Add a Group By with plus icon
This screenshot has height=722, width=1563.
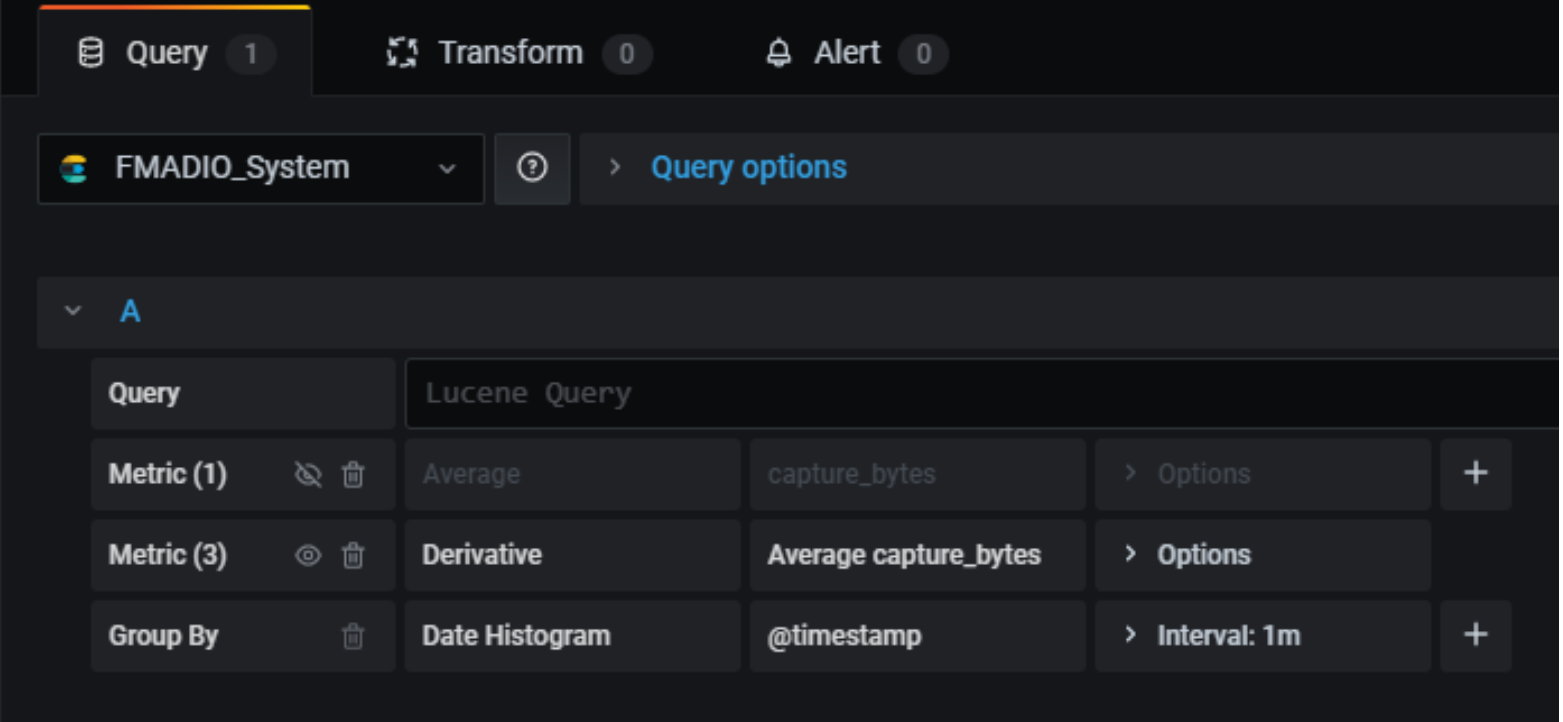(x=1475, y=635)
